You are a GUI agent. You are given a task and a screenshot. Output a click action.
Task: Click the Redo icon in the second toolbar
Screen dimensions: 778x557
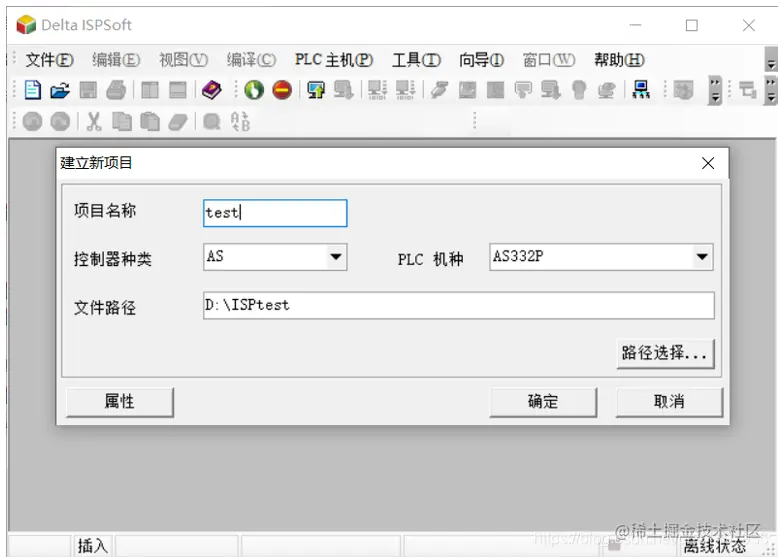pos(60,122)
